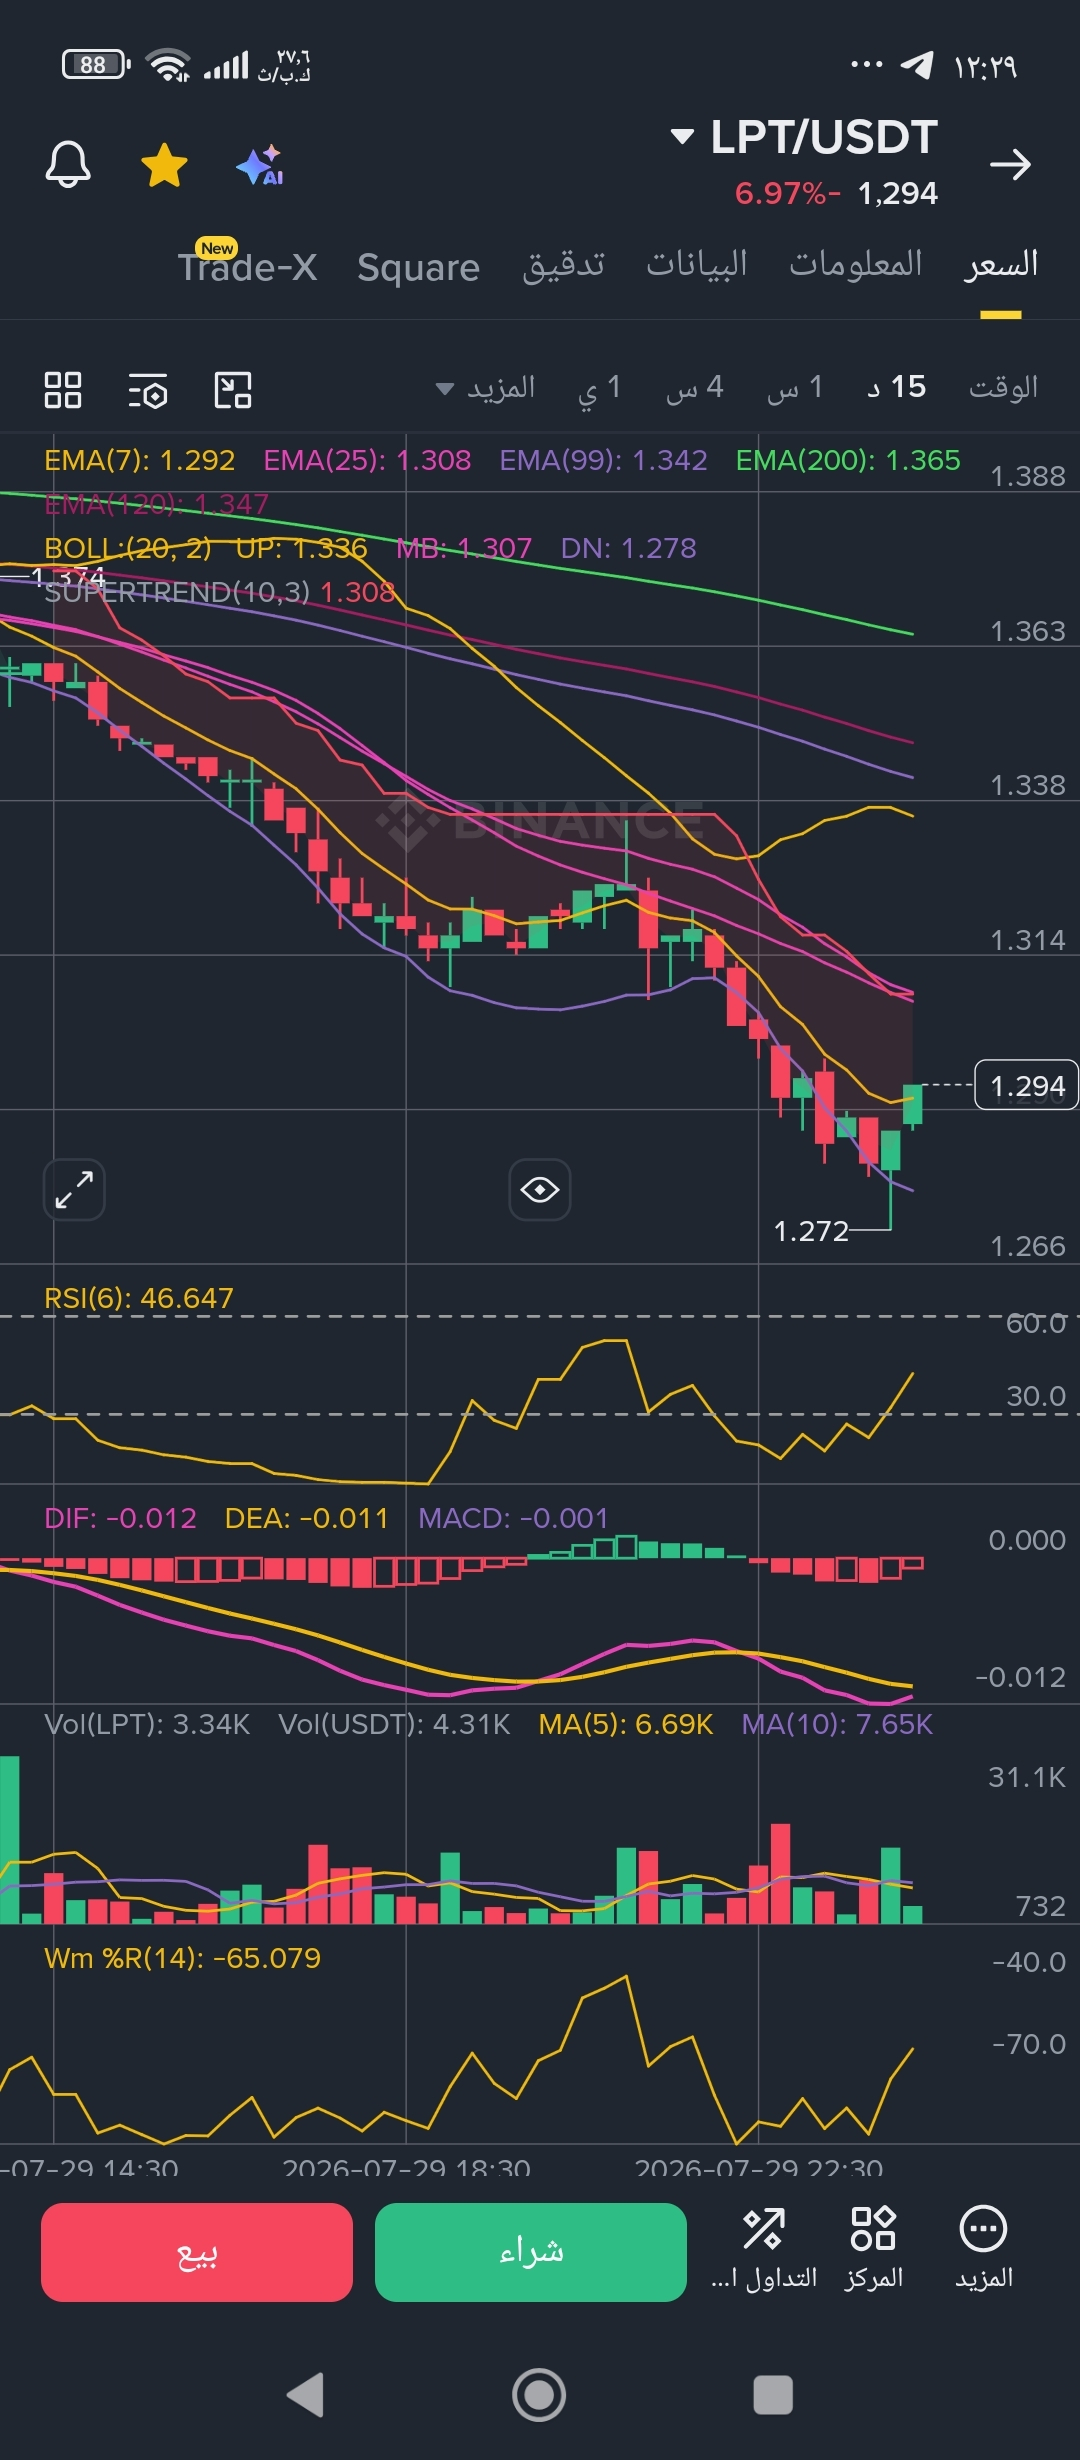Tap the DIF: -0.012 MACD label
Viewport: 1080px width, 2460px height.
point(120,1518)
